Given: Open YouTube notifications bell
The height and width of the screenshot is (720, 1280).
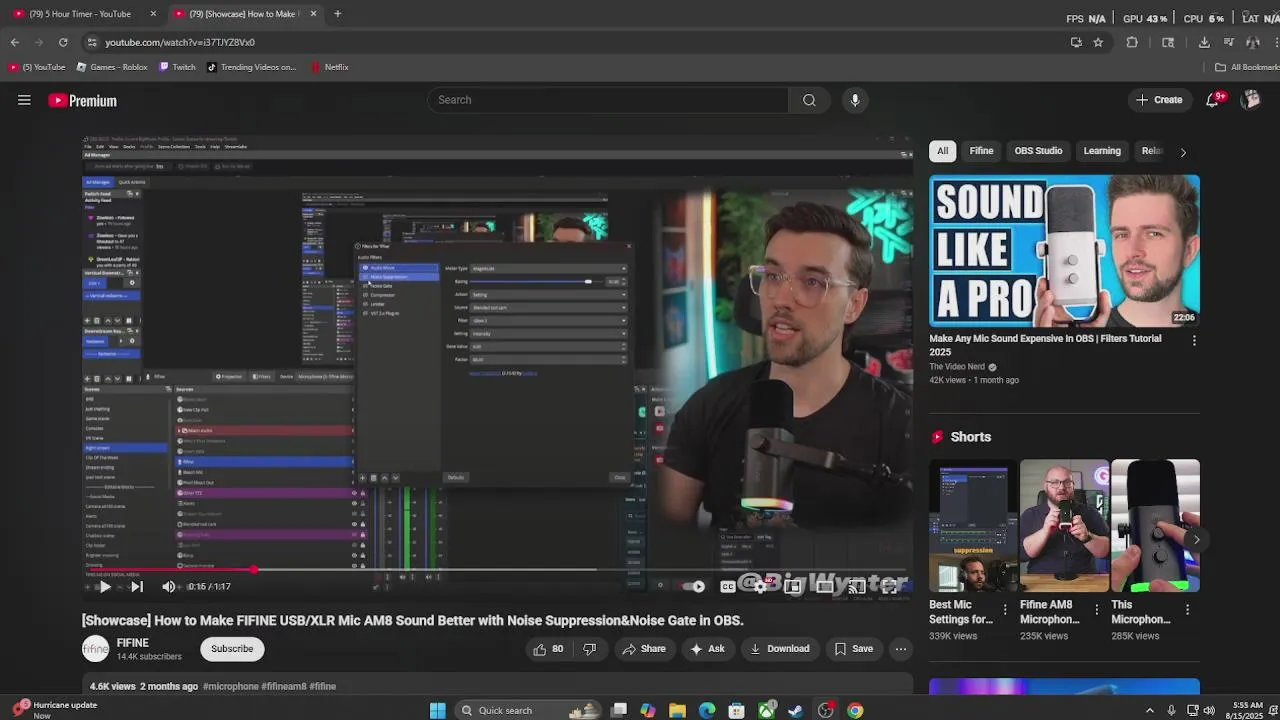Looking at the screenshot, I should coord(1213,100).
